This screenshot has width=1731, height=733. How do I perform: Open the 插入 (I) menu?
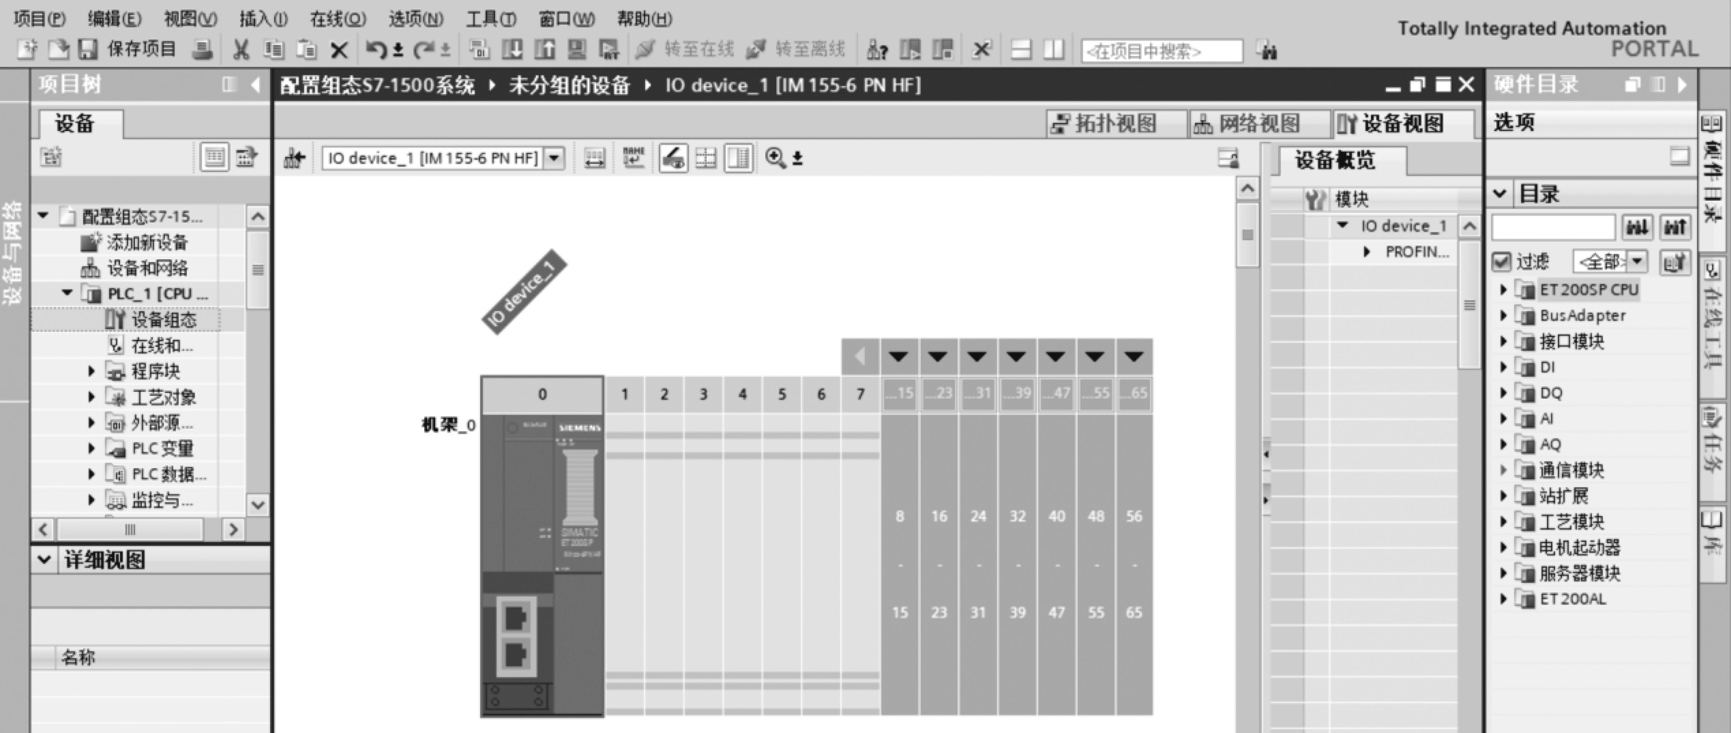(263, 18)
